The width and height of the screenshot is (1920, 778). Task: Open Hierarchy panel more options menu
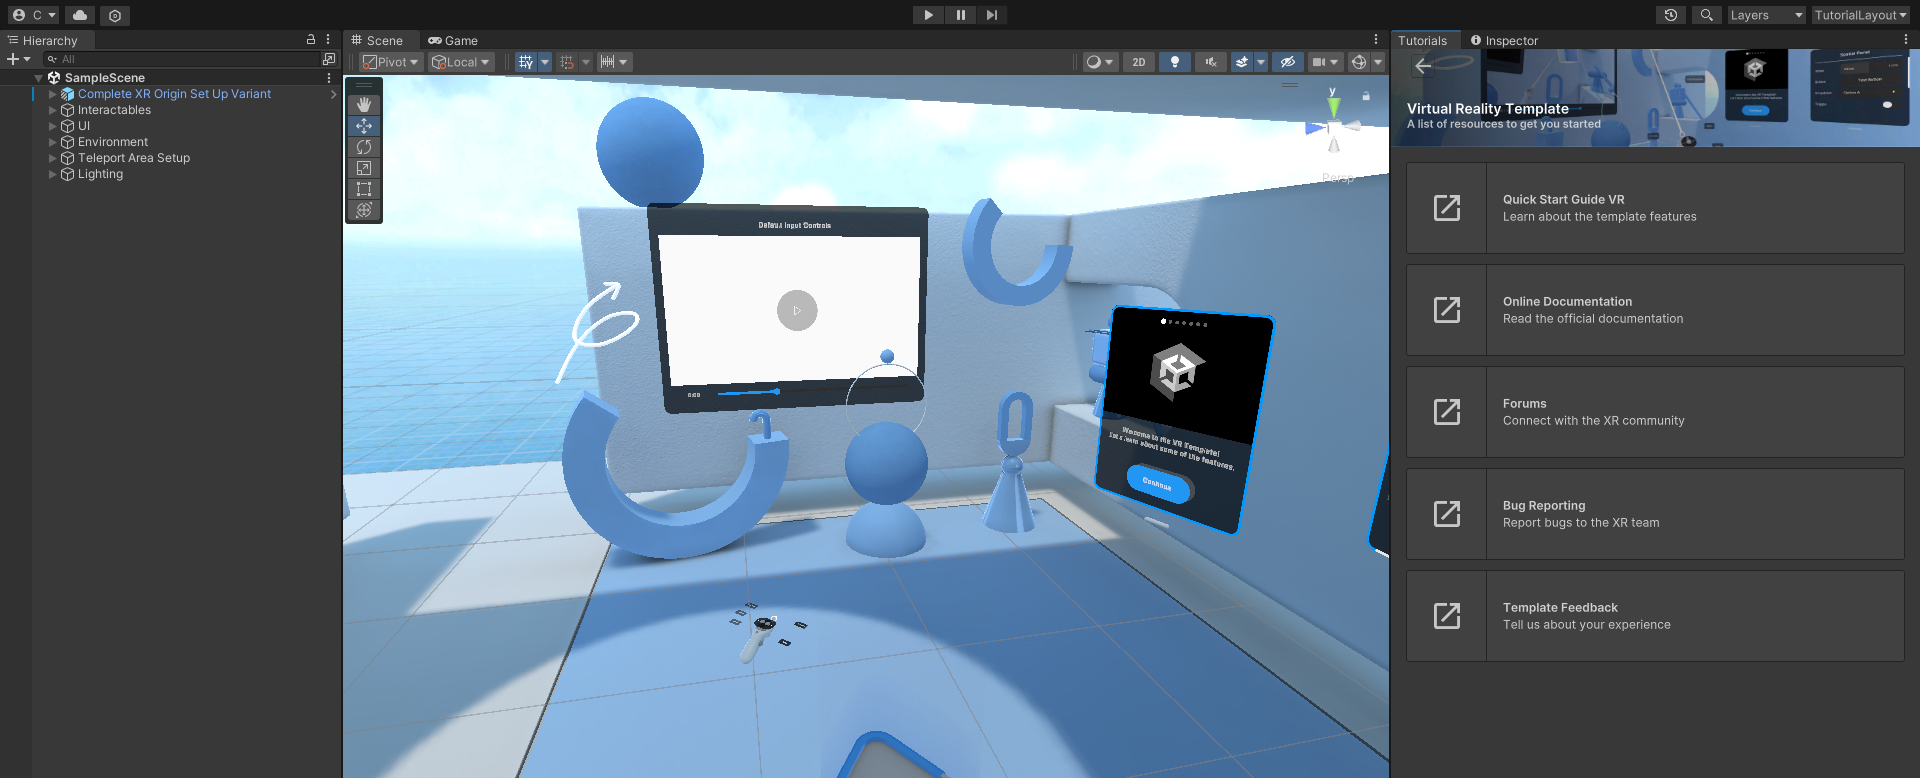tap(328, 40)
